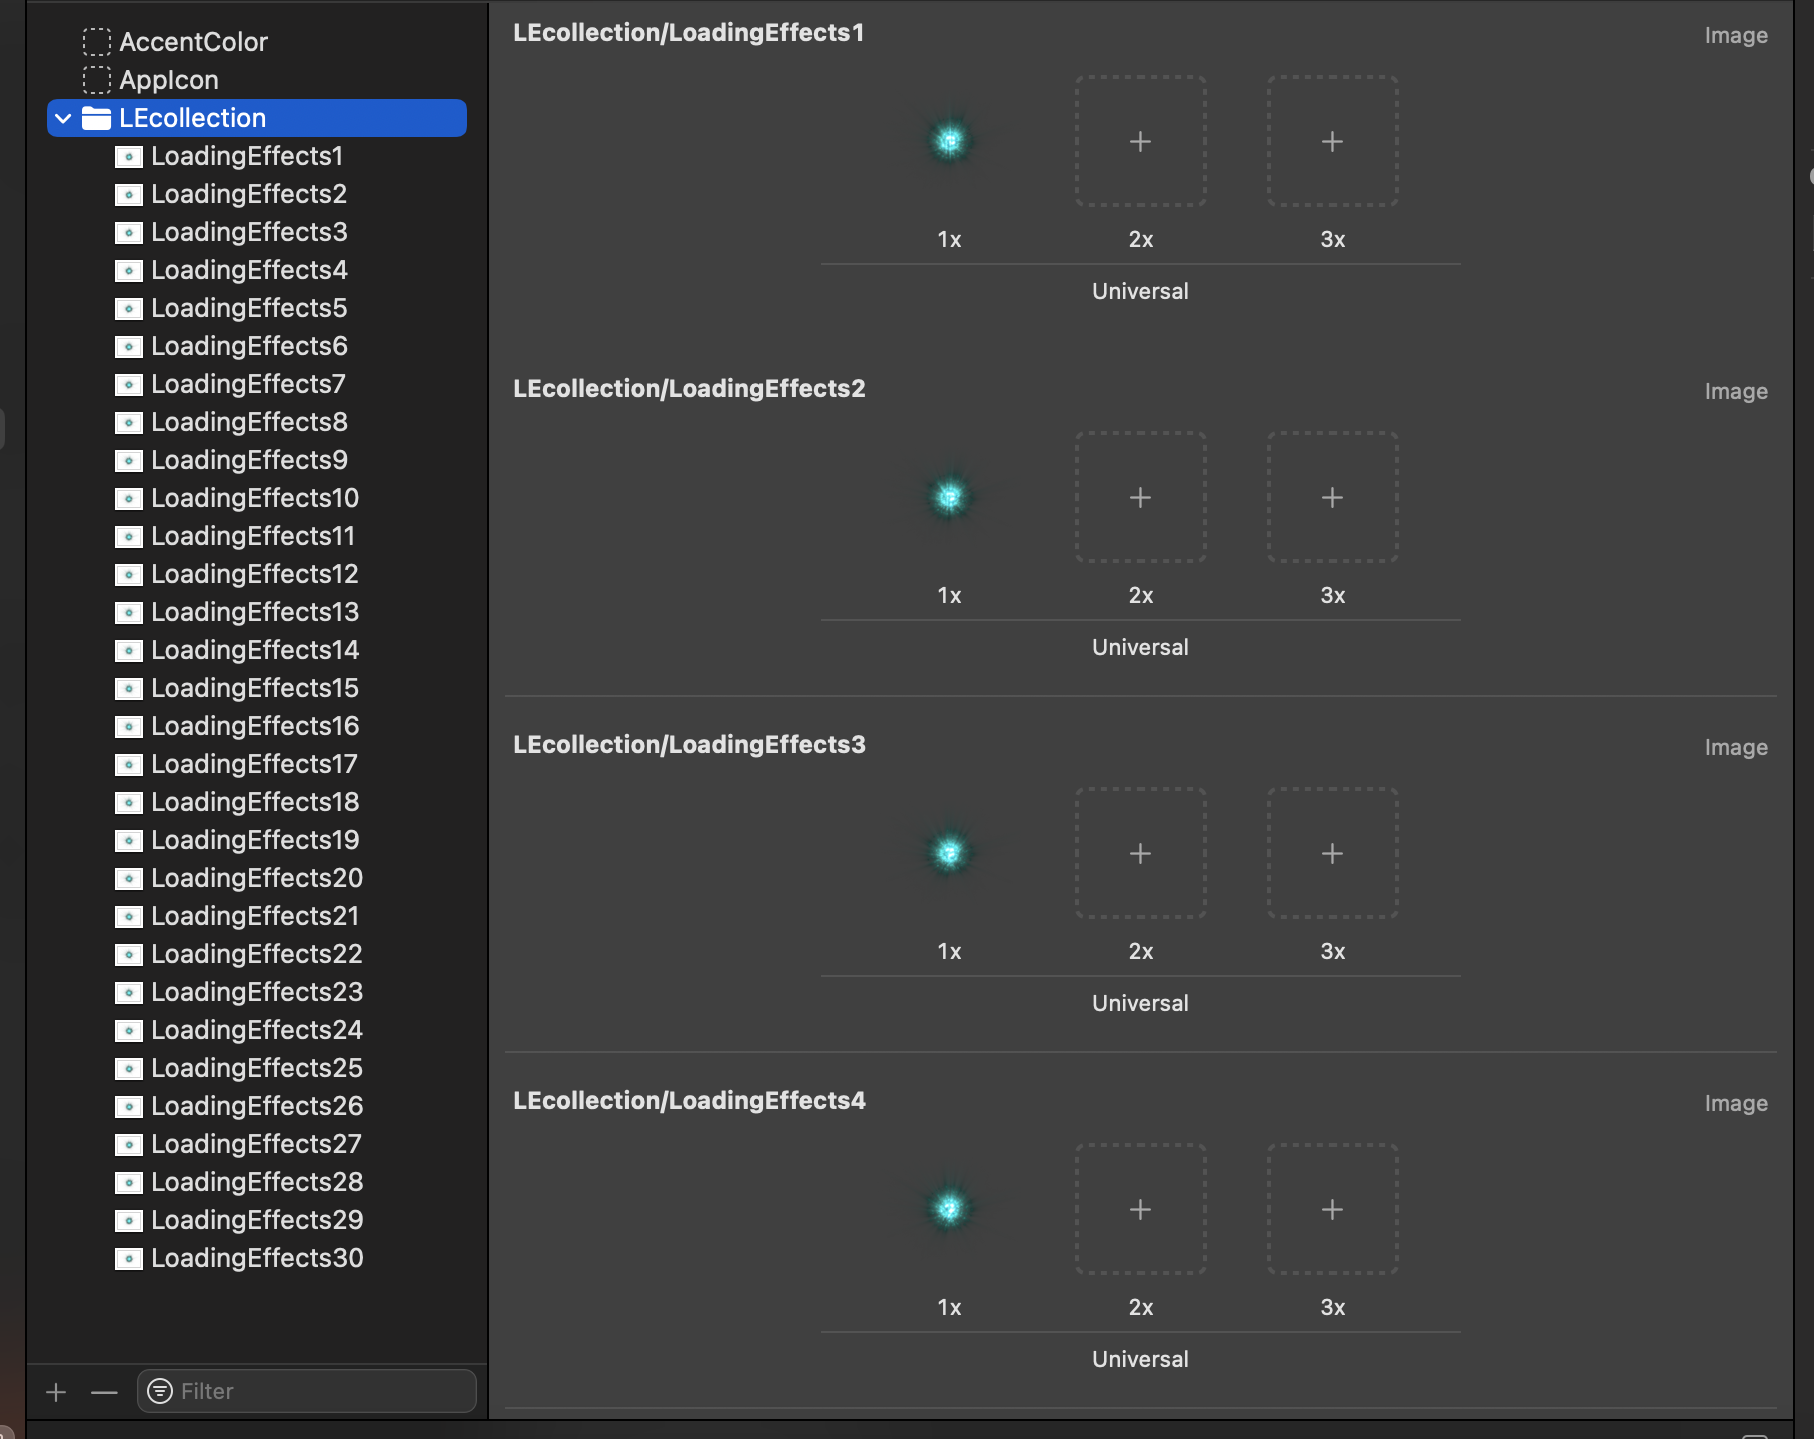Select the 1x image of LoadingEffects1

tap(949, 141)
